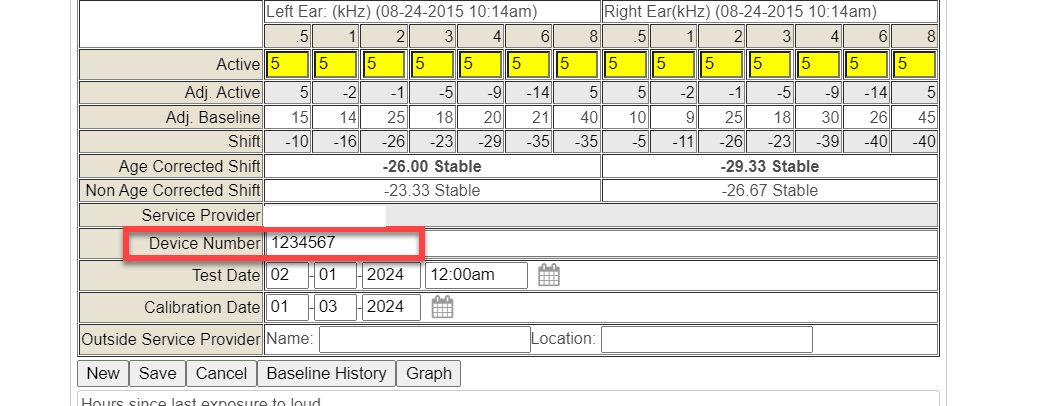This screenshot has width=1040, height=406.
Task: Select the Test Date month field
Action: (x=287, y=275)
